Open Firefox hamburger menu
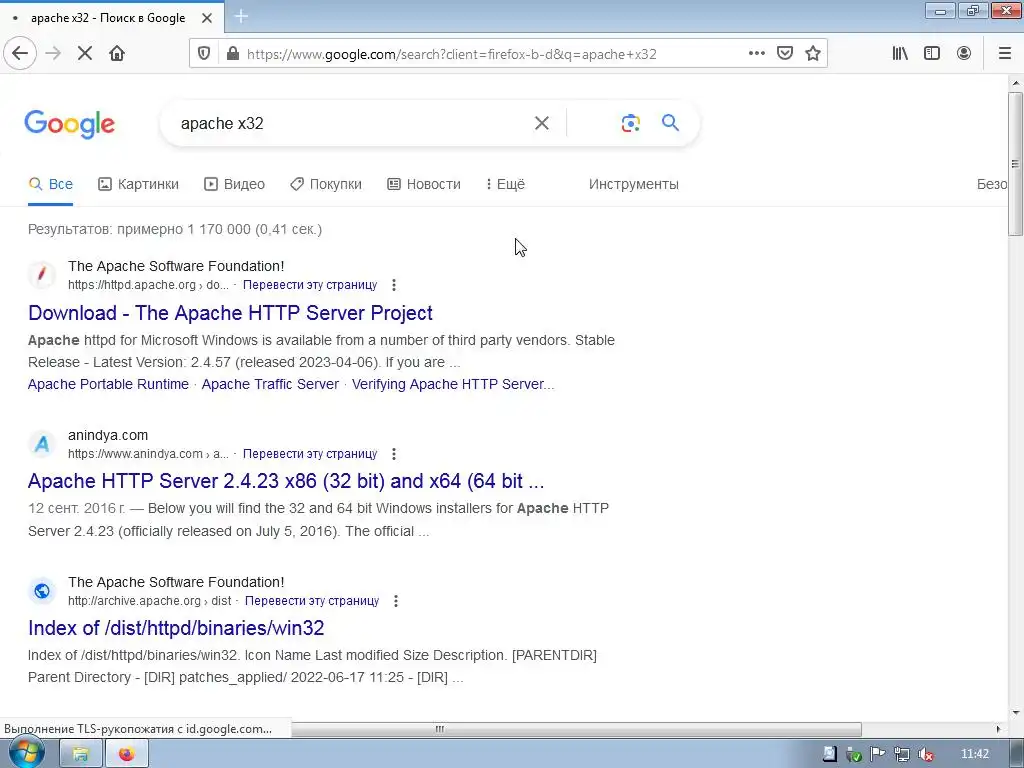 tap(1005, 54)
